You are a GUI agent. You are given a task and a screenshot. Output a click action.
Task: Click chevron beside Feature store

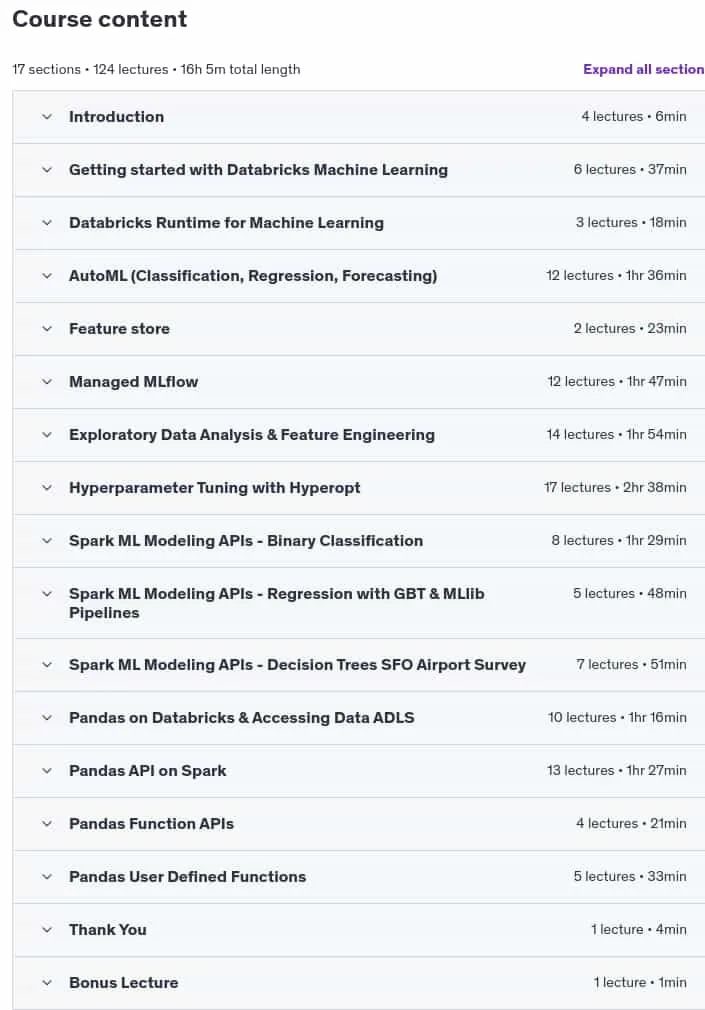click(47, 329)
